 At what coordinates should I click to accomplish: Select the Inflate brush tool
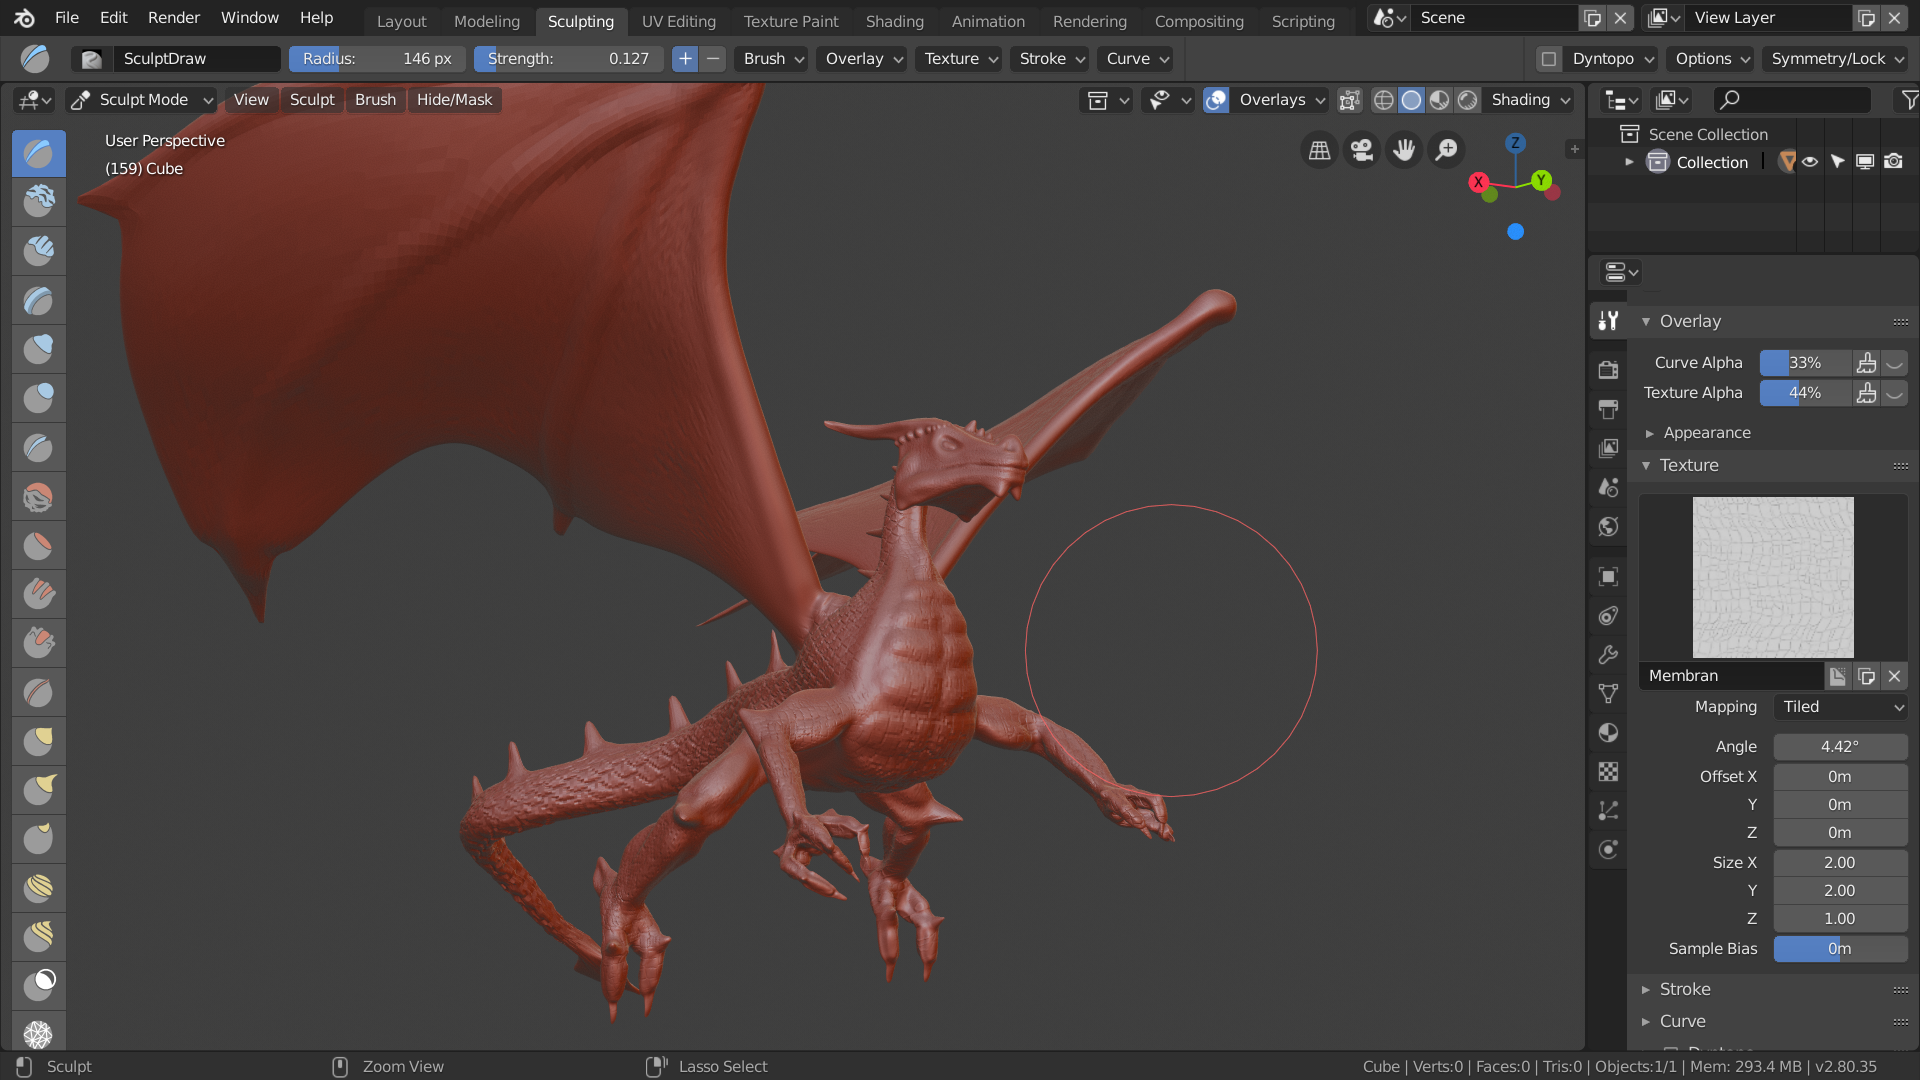pyautogui.click(x=38, y=349)
